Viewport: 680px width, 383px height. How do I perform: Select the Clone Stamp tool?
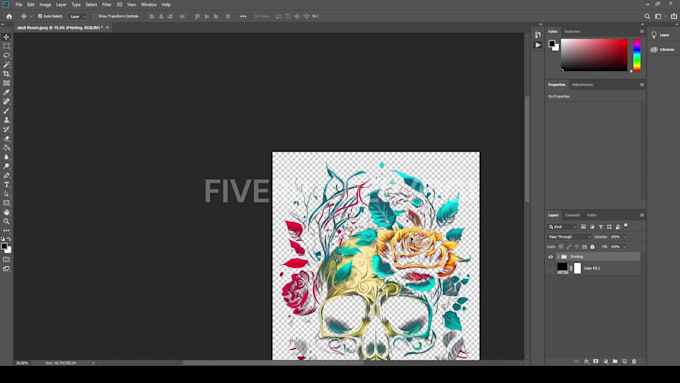(x=7, y=120)
